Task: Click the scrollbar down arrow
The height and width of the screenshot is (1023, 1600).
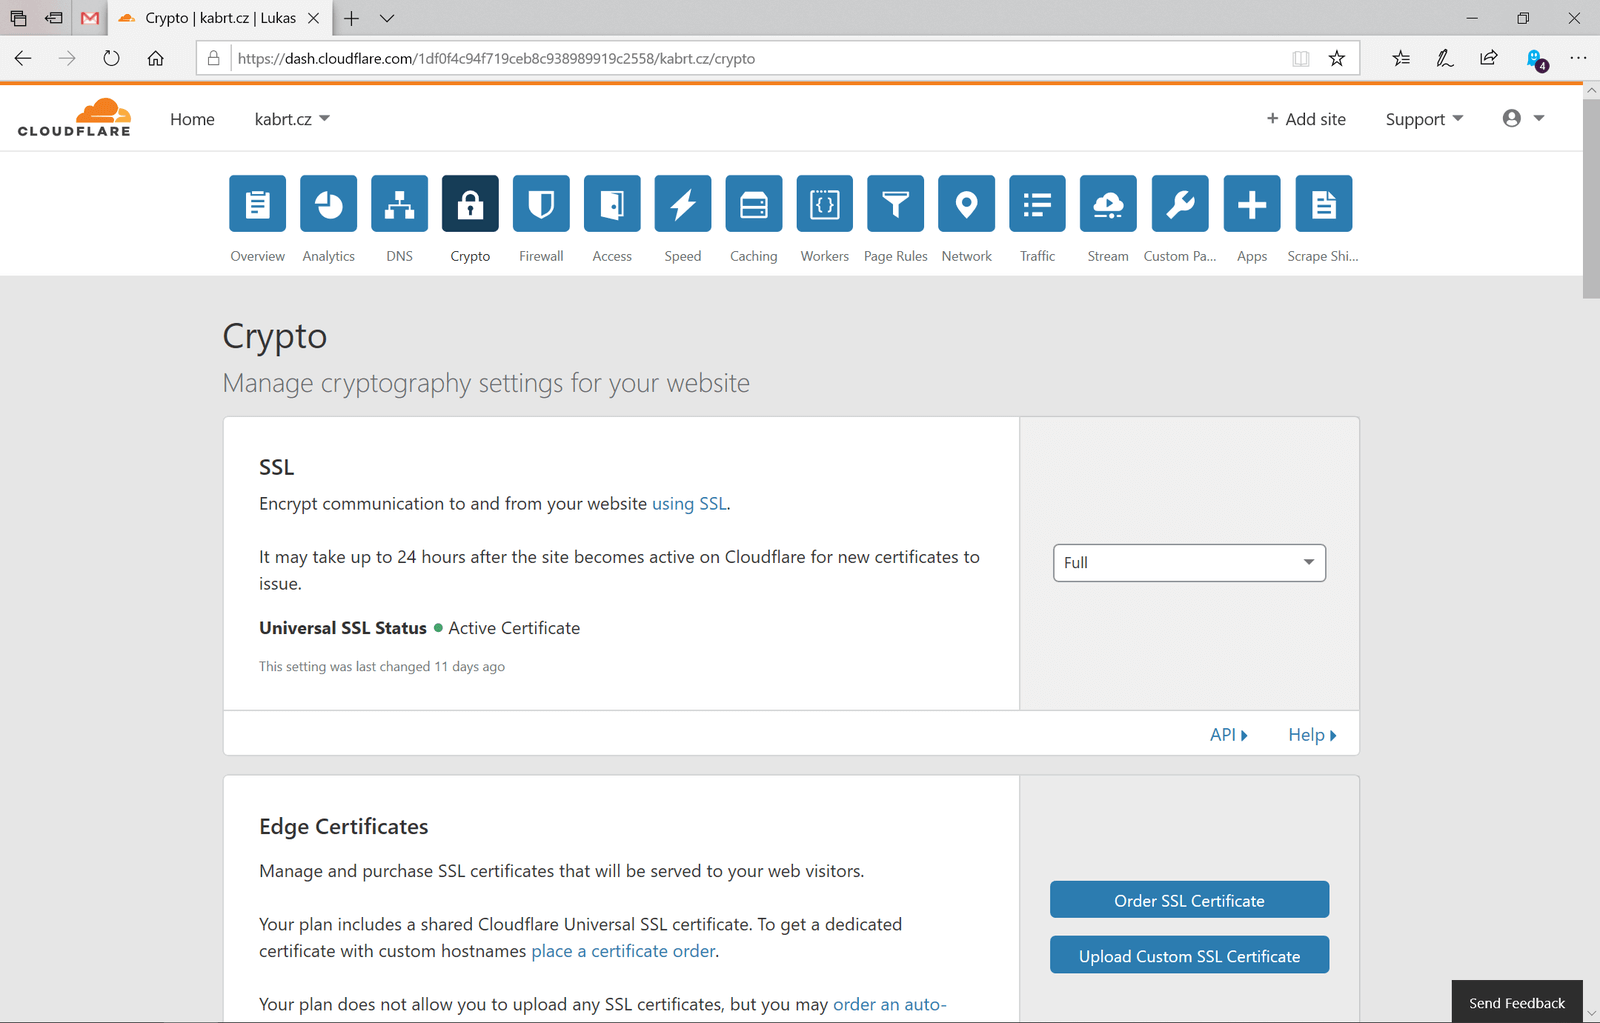Action: (1591, 1014)
